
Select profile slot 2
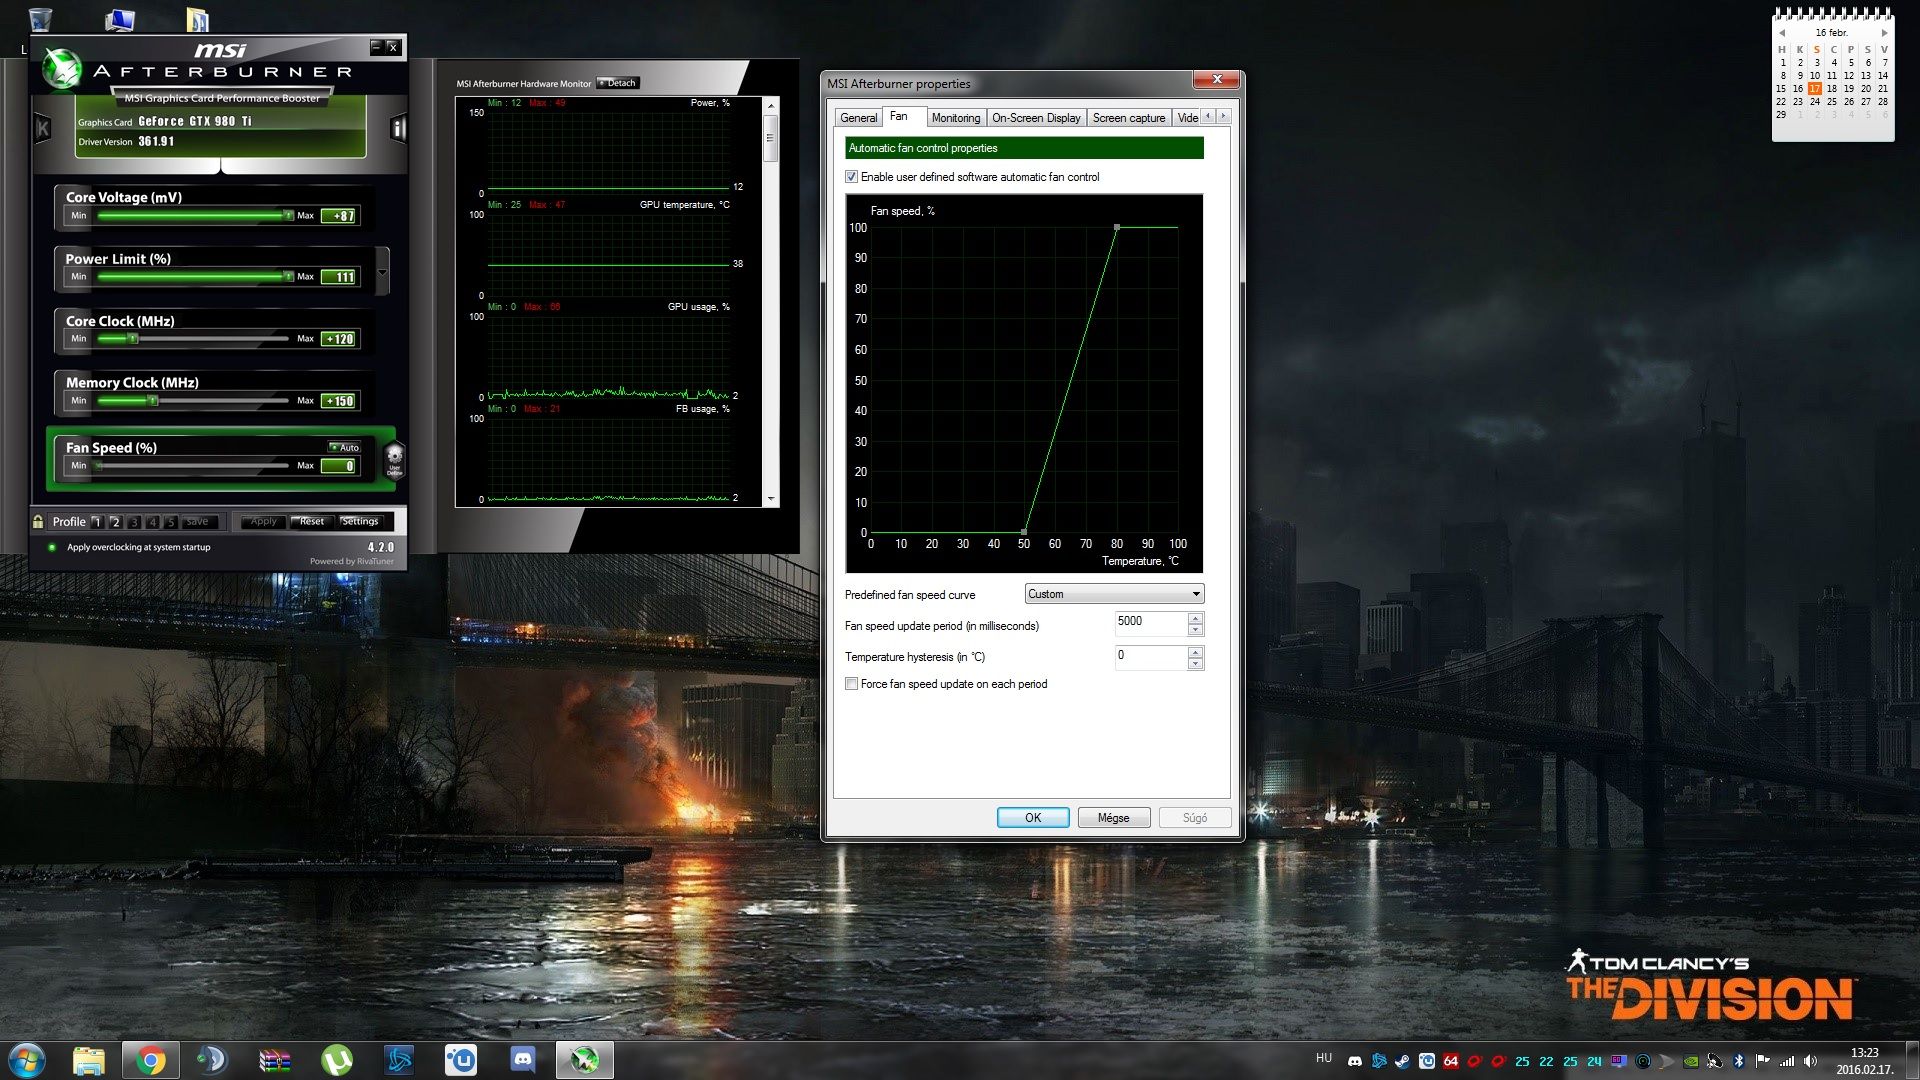coord(115,521)
